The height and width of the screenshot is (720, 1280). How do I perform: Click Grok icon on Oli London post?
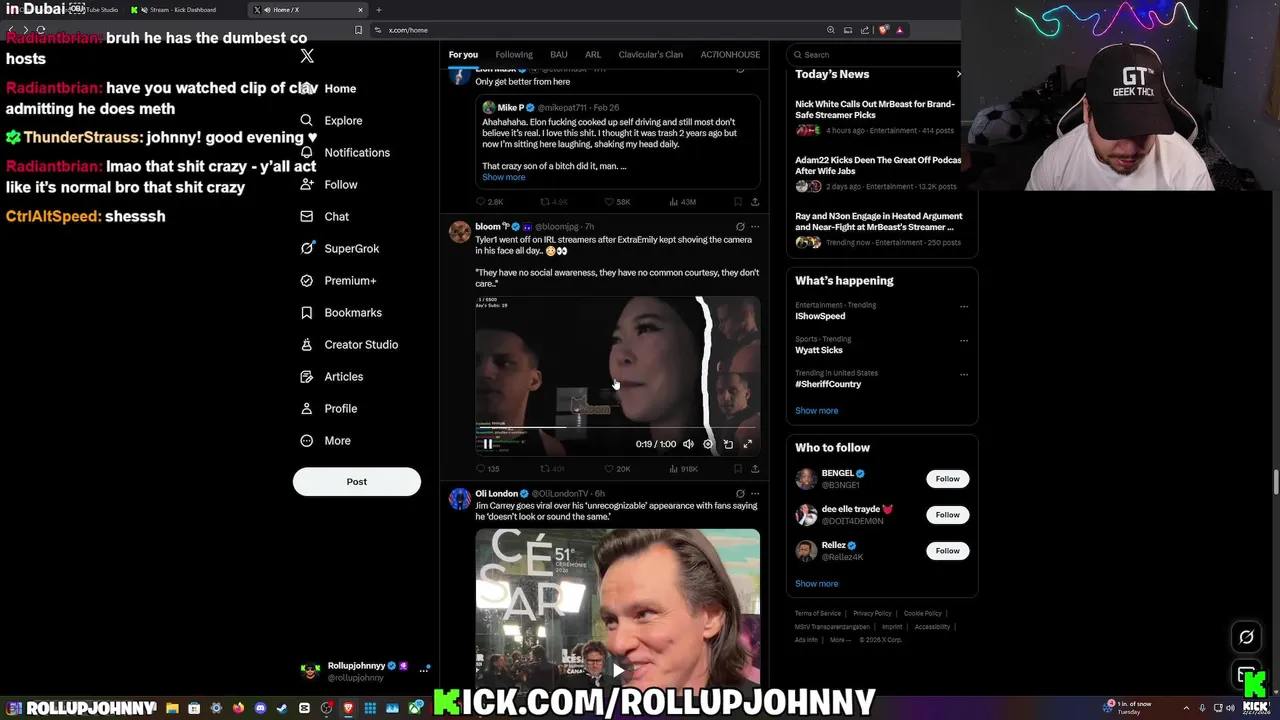(740, 494)
